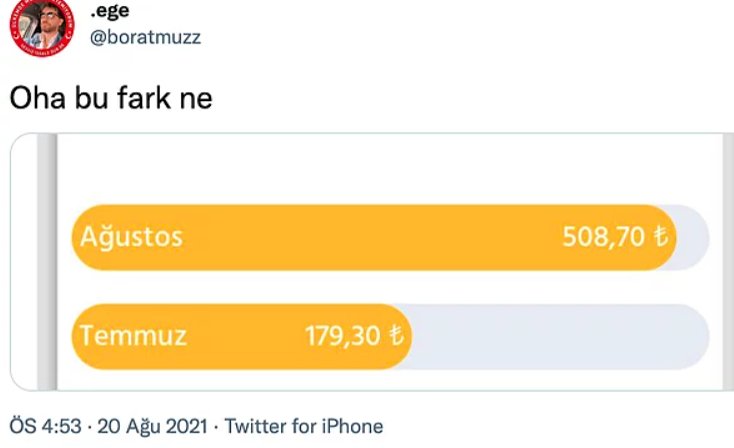
Task: Click the lira symbol after 179,30
Action: pyautogui.click(x=396, y=335)
